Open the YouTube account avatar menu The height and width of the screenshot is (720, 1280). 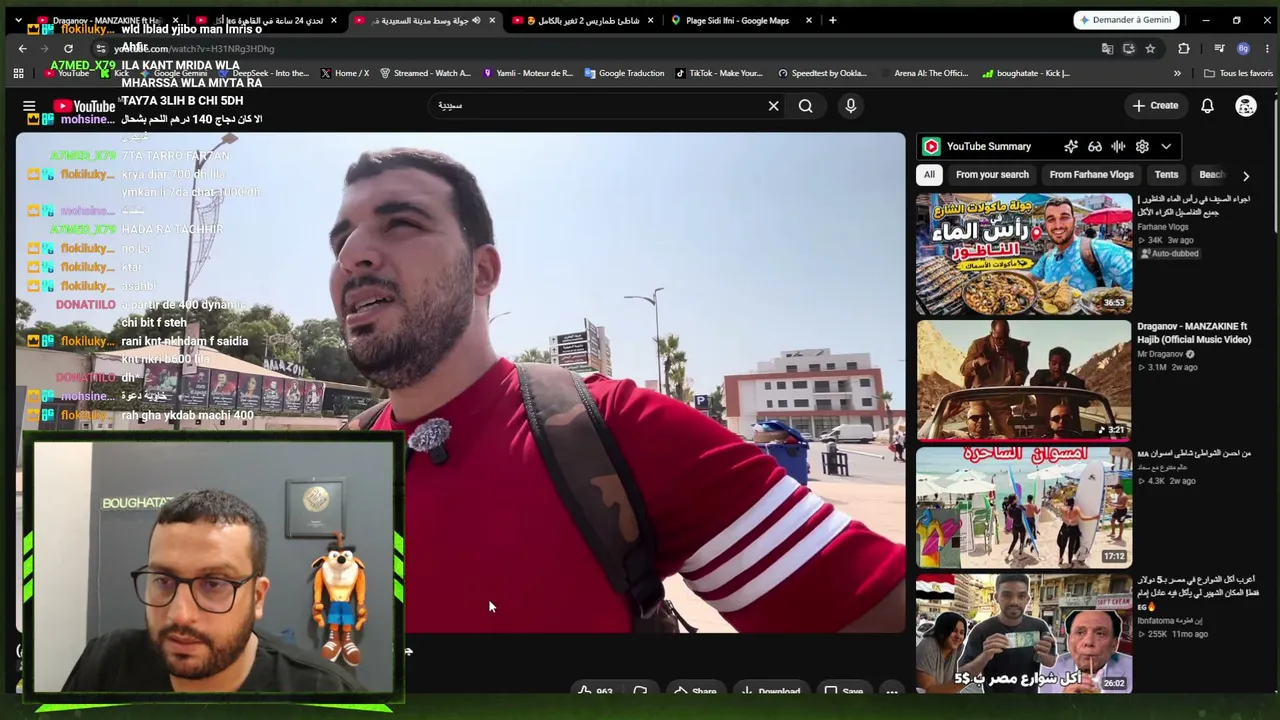[x=1246, y=106]
